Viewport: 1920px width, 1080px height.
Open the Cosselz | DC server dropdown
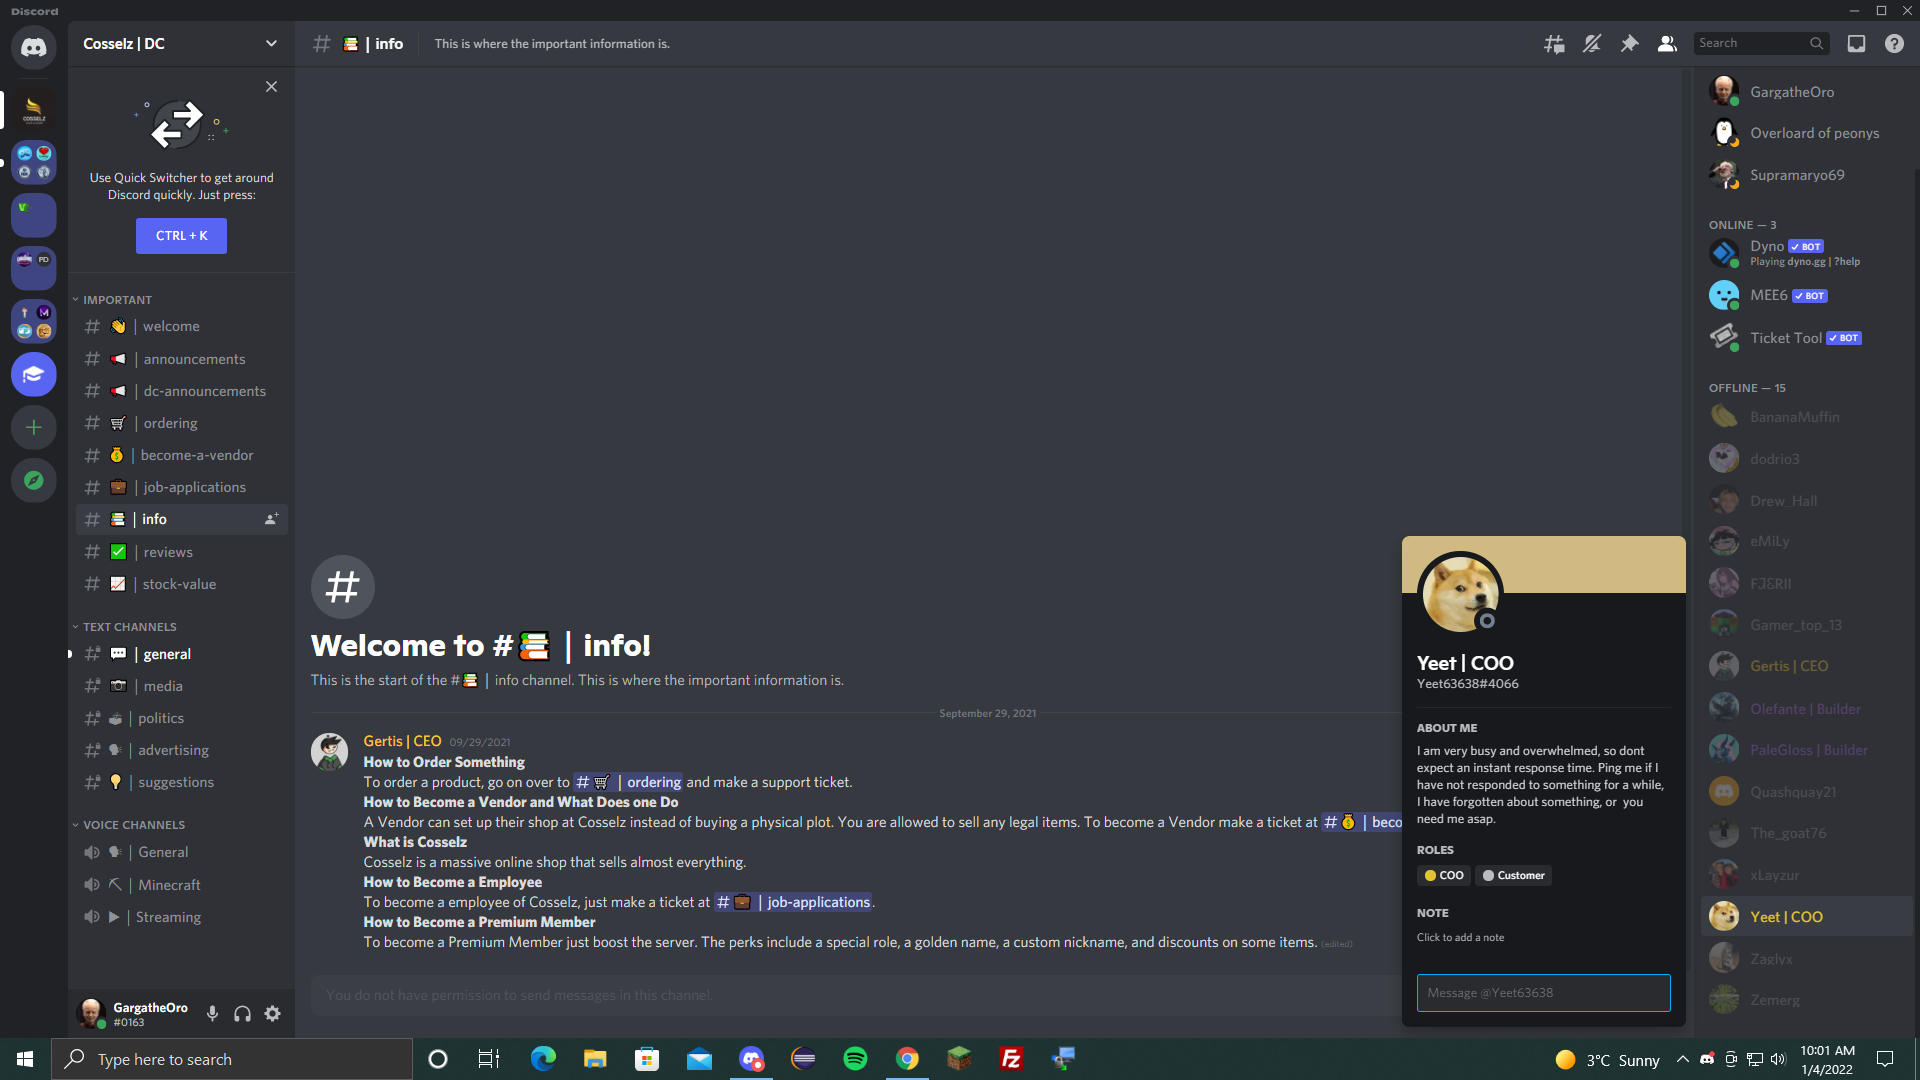(x=181, y=44)
